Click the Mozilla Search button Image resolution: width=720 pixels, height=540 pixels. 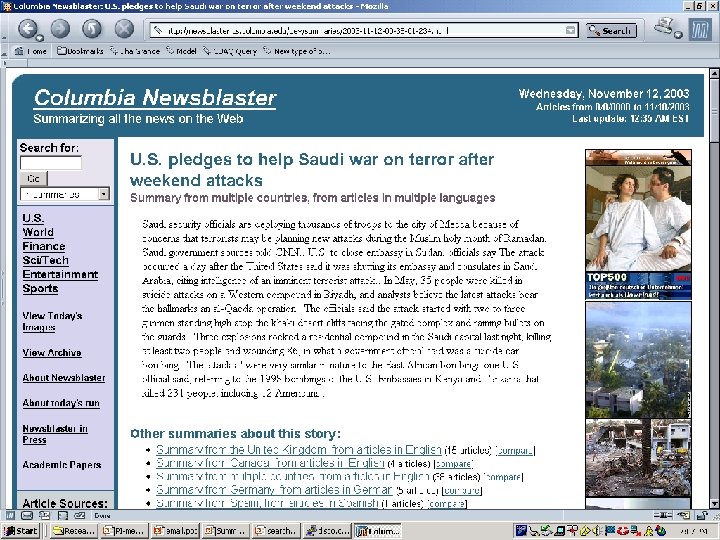click(611, 31)
